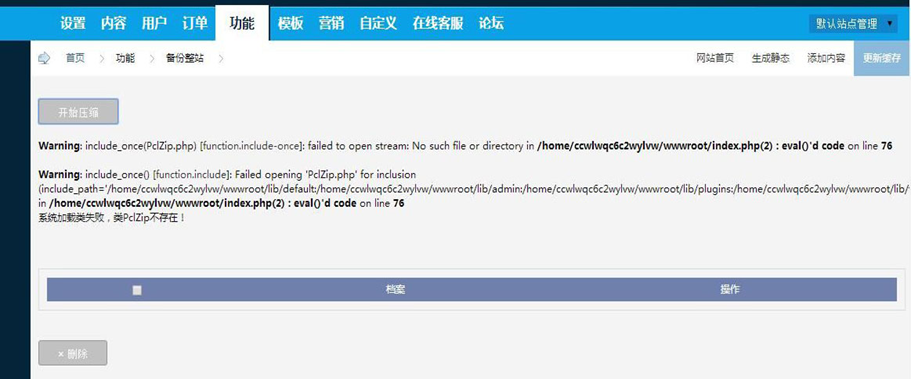
Task: Click the chevron after 备份整站 breadcrumb
Action: (x=221, y=58)
